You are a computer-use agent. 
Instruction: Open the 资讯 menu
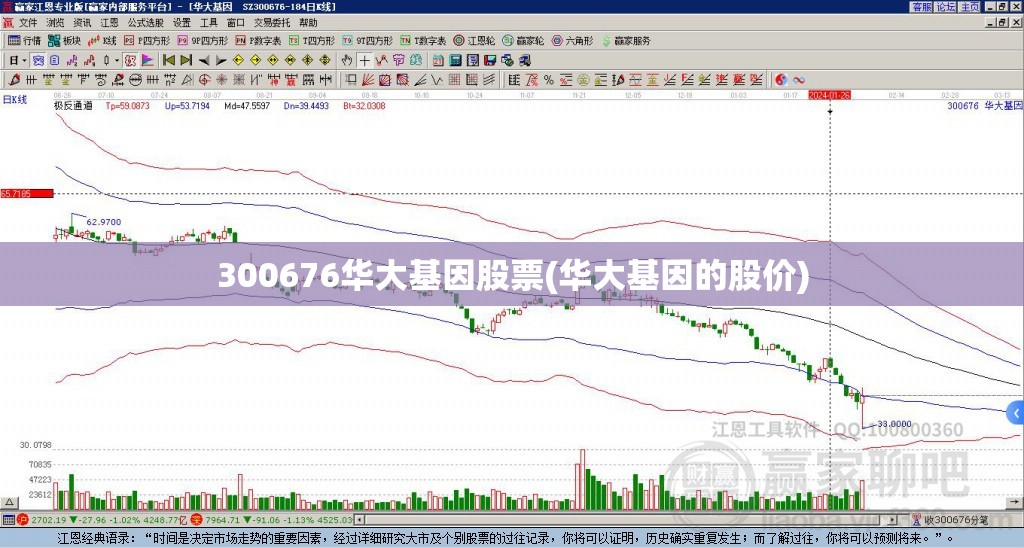(x=82, y=23)
